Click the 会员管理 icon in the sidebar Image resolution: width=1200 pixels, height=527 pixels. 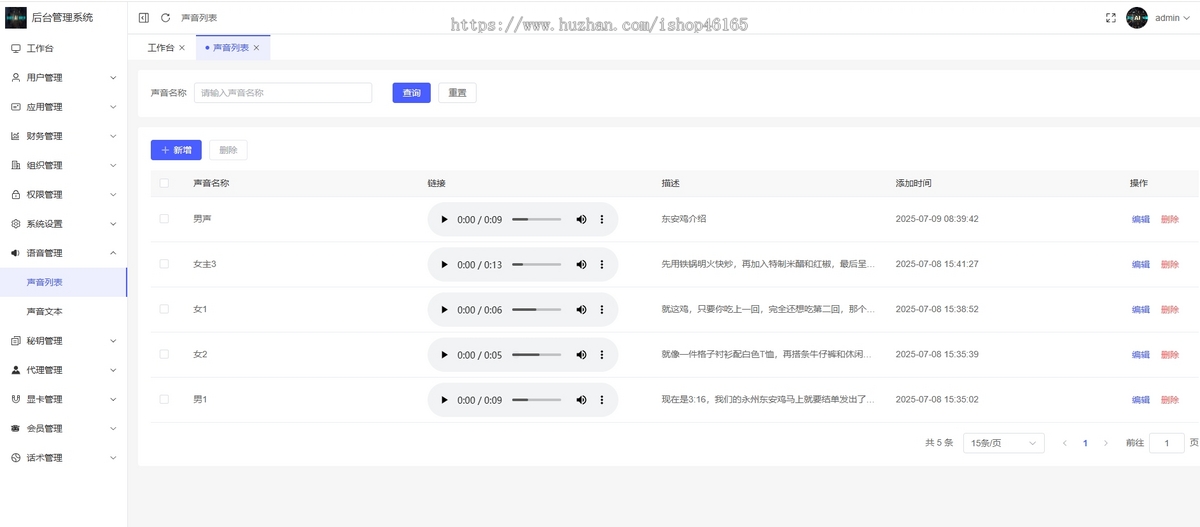pos(15,429)
